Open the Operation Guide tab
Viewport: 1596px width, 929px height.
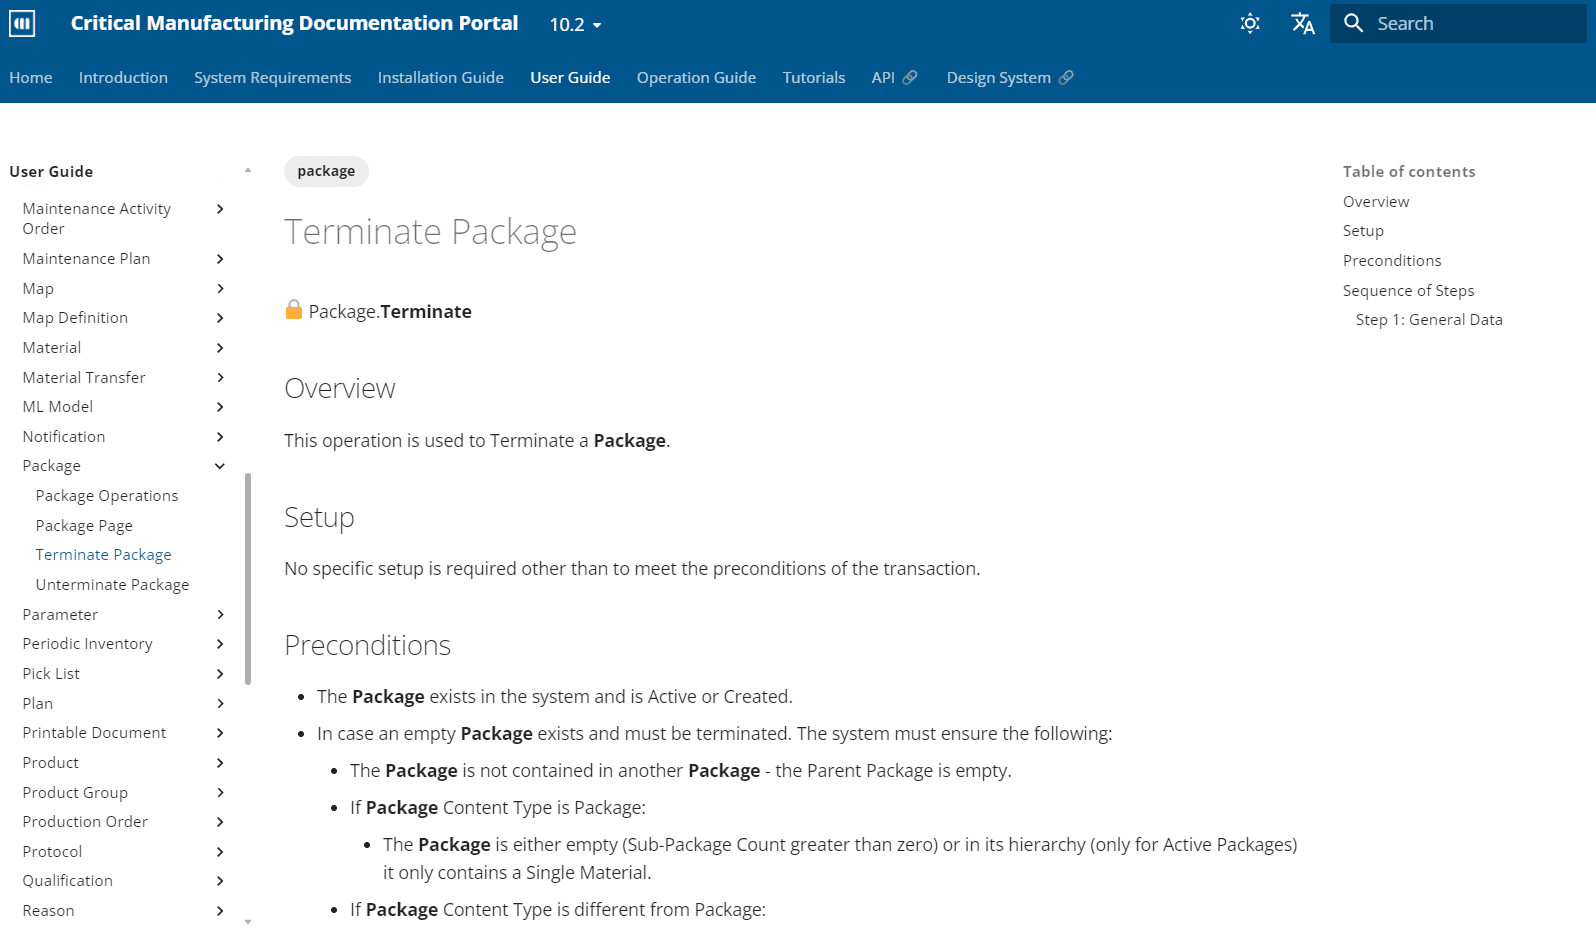point(696,77)
